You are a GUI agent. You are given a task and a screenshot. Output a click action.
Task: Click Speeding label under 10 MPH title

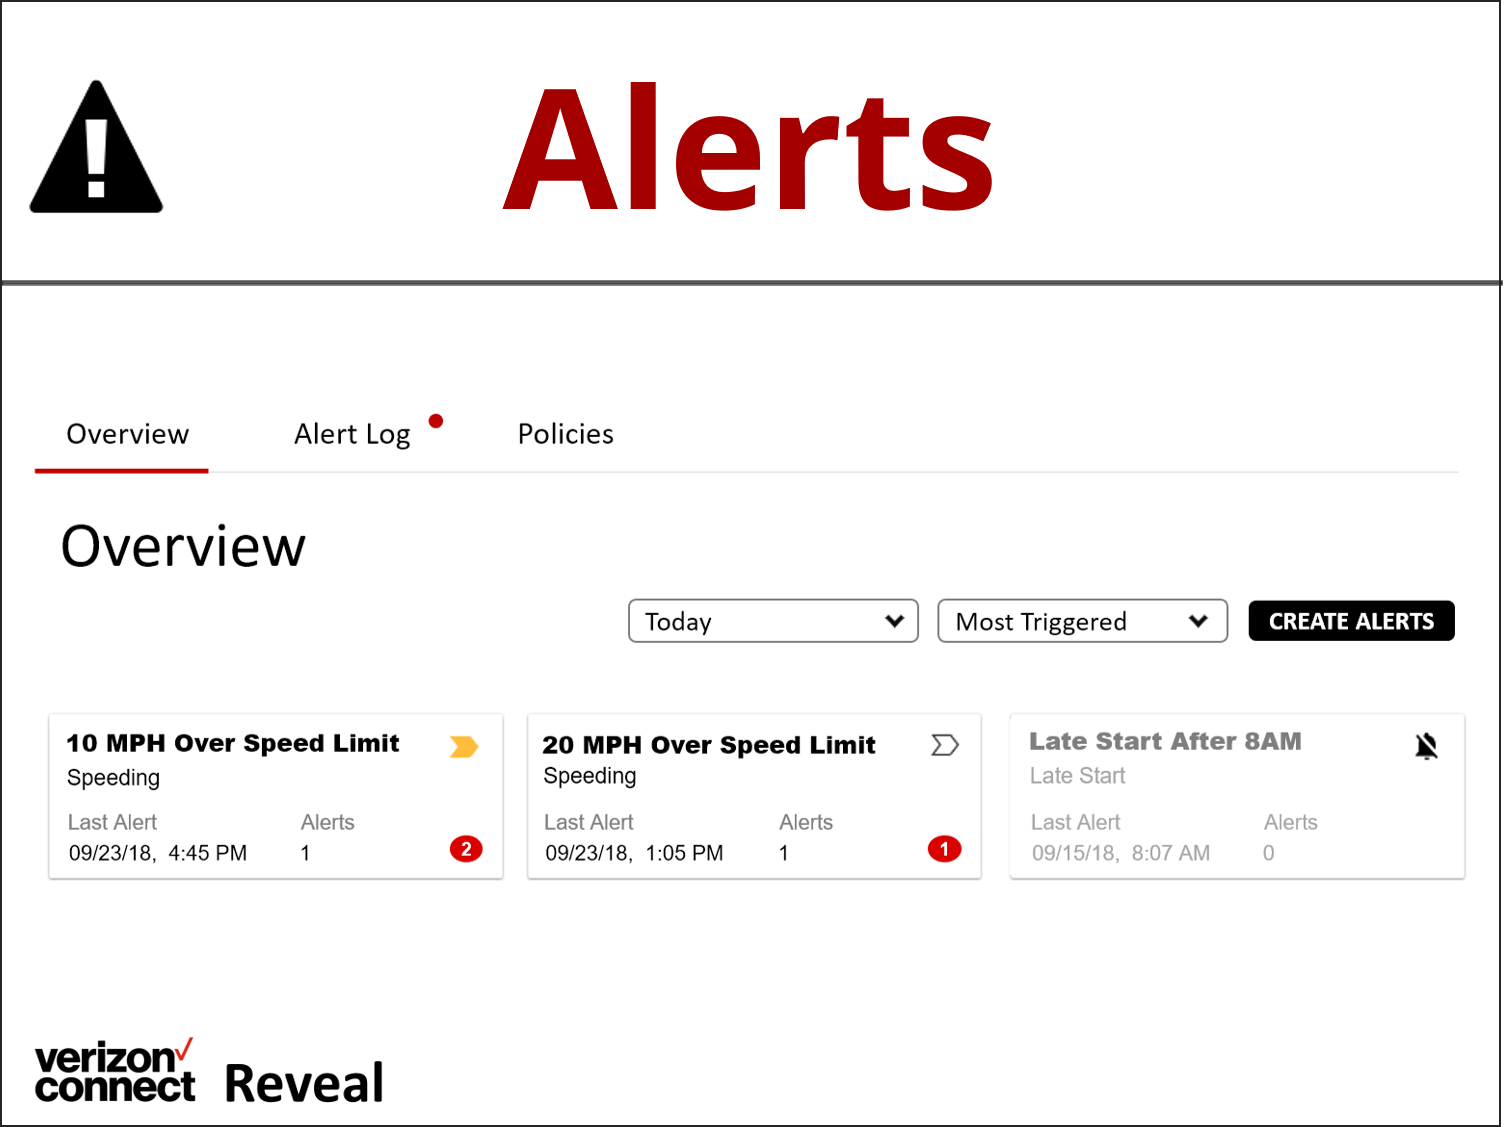pos(113,778)
